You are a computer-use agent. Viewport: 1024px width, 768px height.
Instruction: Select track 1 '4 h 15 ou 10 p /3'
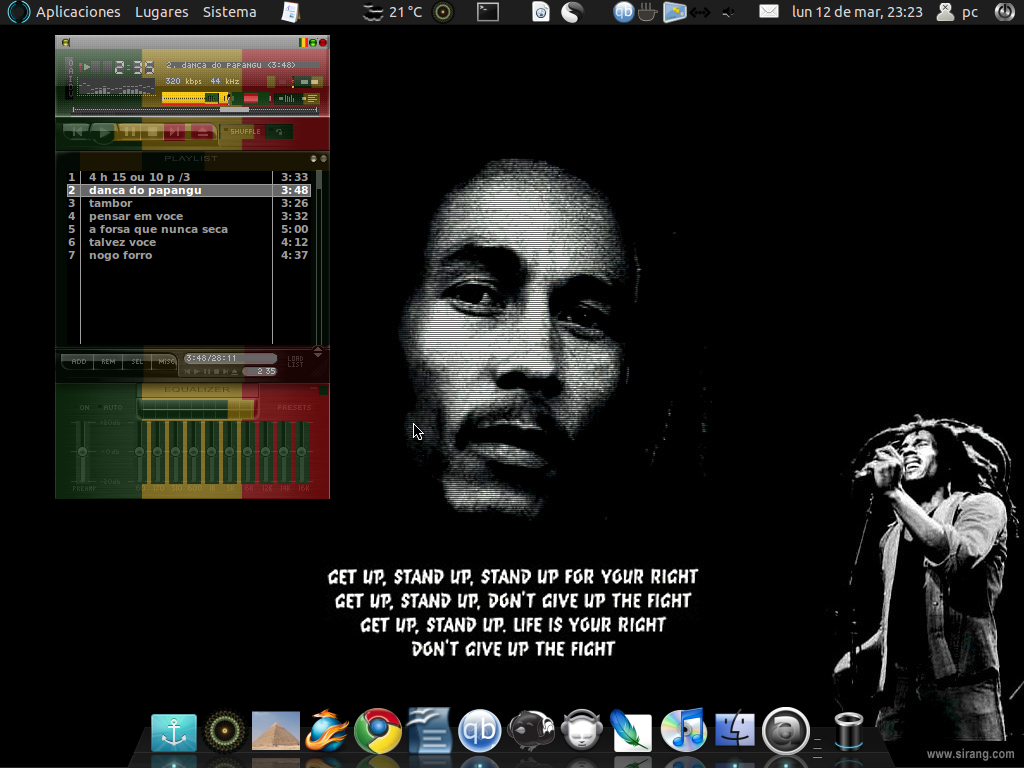189,177
